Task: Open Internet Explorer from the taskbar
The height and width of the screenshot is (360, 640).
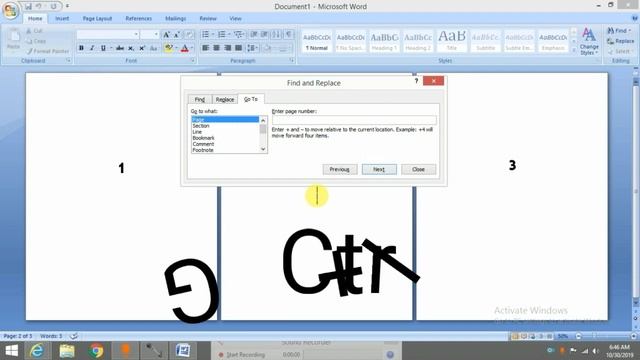Action: 37,351
